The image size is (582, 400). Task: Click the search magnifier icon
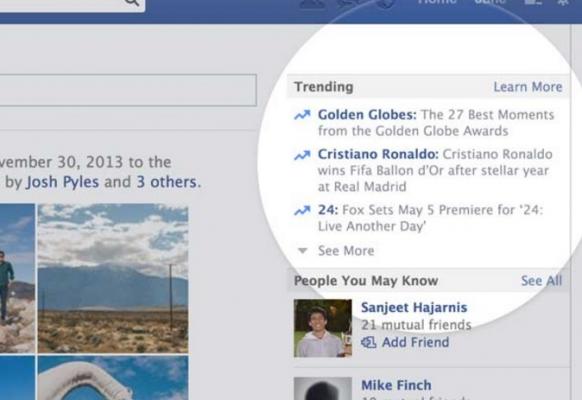pos(132,3)
